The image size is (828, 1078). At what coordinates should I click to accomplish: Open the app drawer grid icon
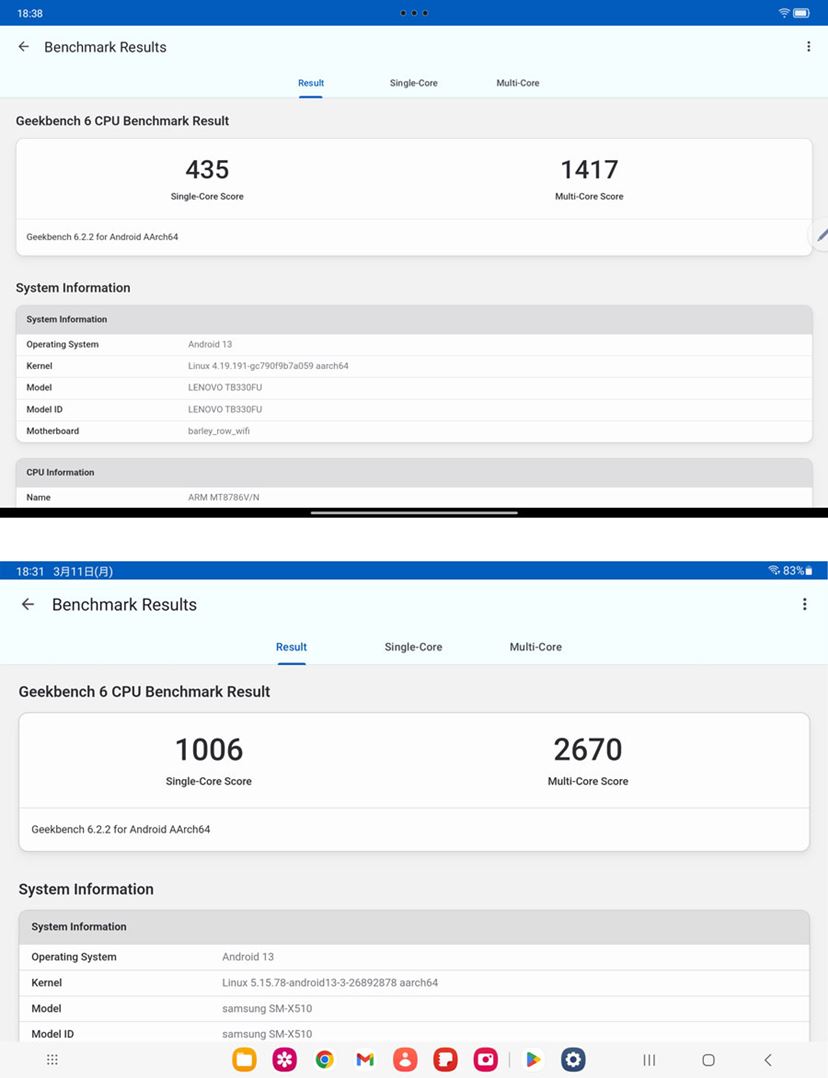(x=52, y=1059)
